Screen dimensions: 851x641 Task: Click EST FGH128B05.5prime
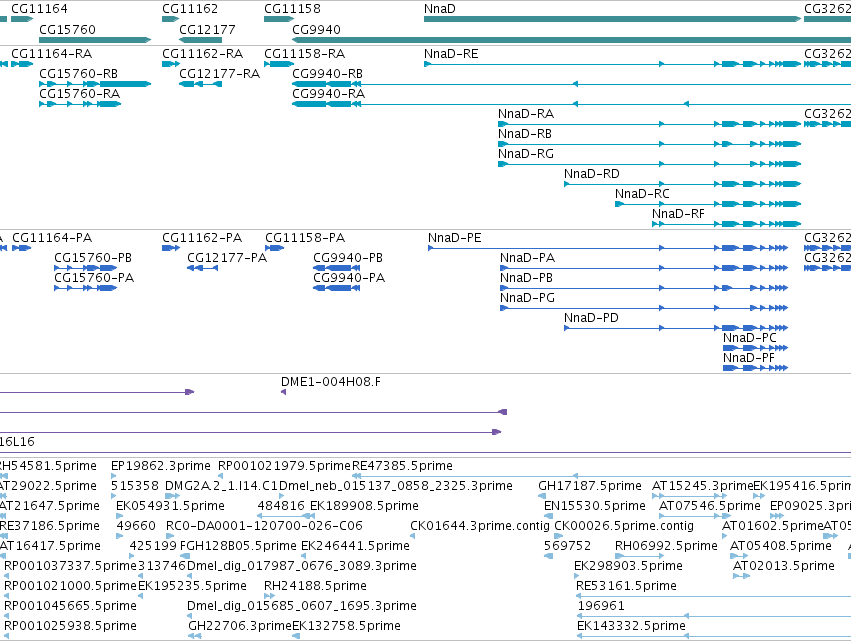pyautogui.click(x=238, y=546)
